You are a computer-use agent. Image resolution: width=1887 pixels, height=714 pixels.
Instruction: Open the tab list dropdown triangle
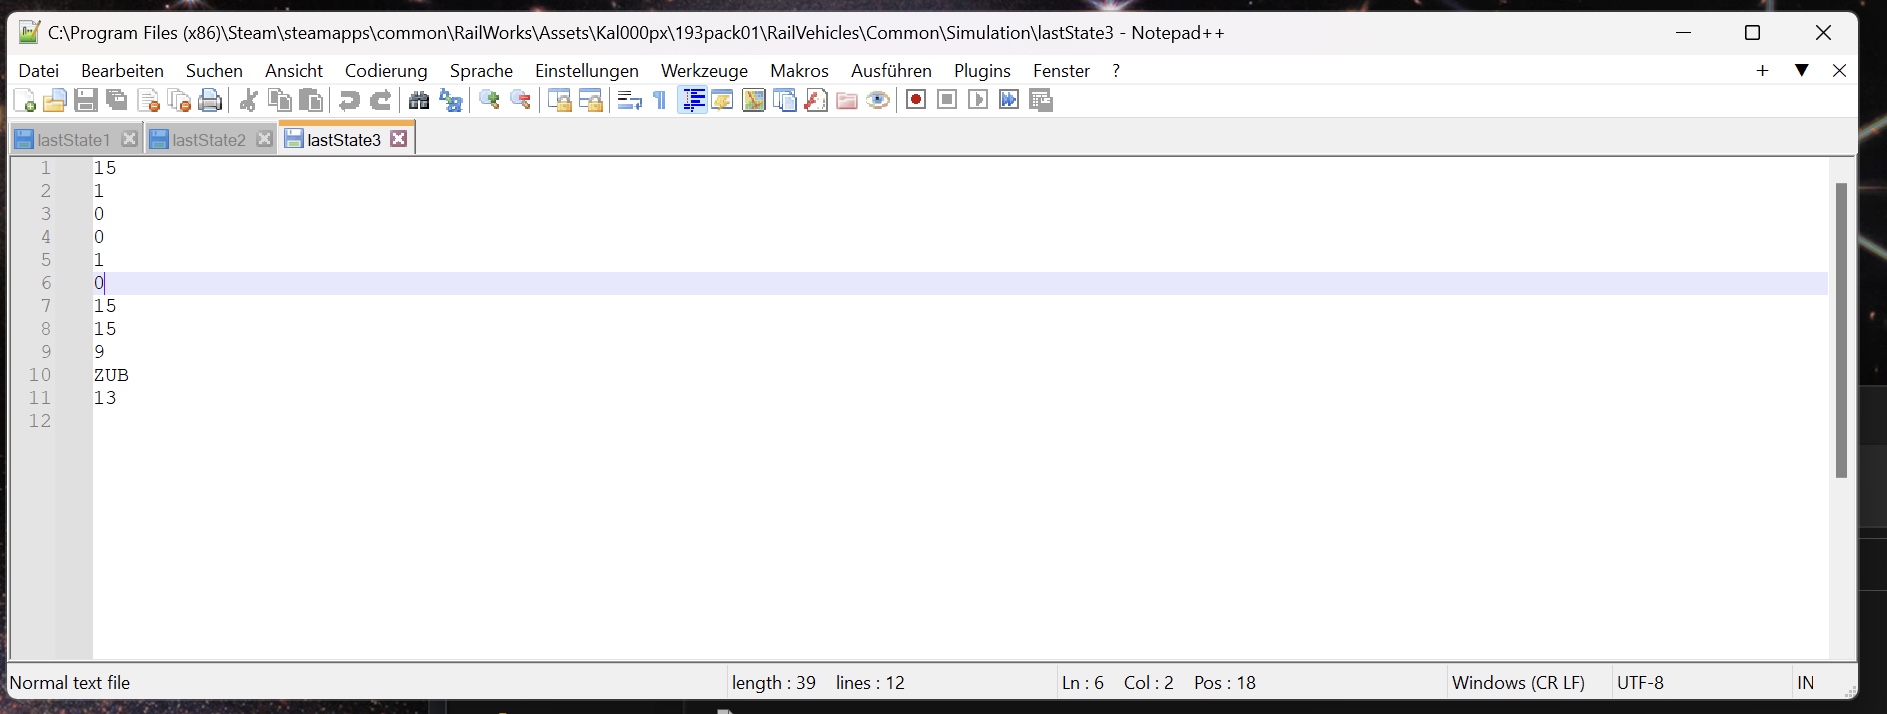pyautogui.click(x=1802, y=70)
